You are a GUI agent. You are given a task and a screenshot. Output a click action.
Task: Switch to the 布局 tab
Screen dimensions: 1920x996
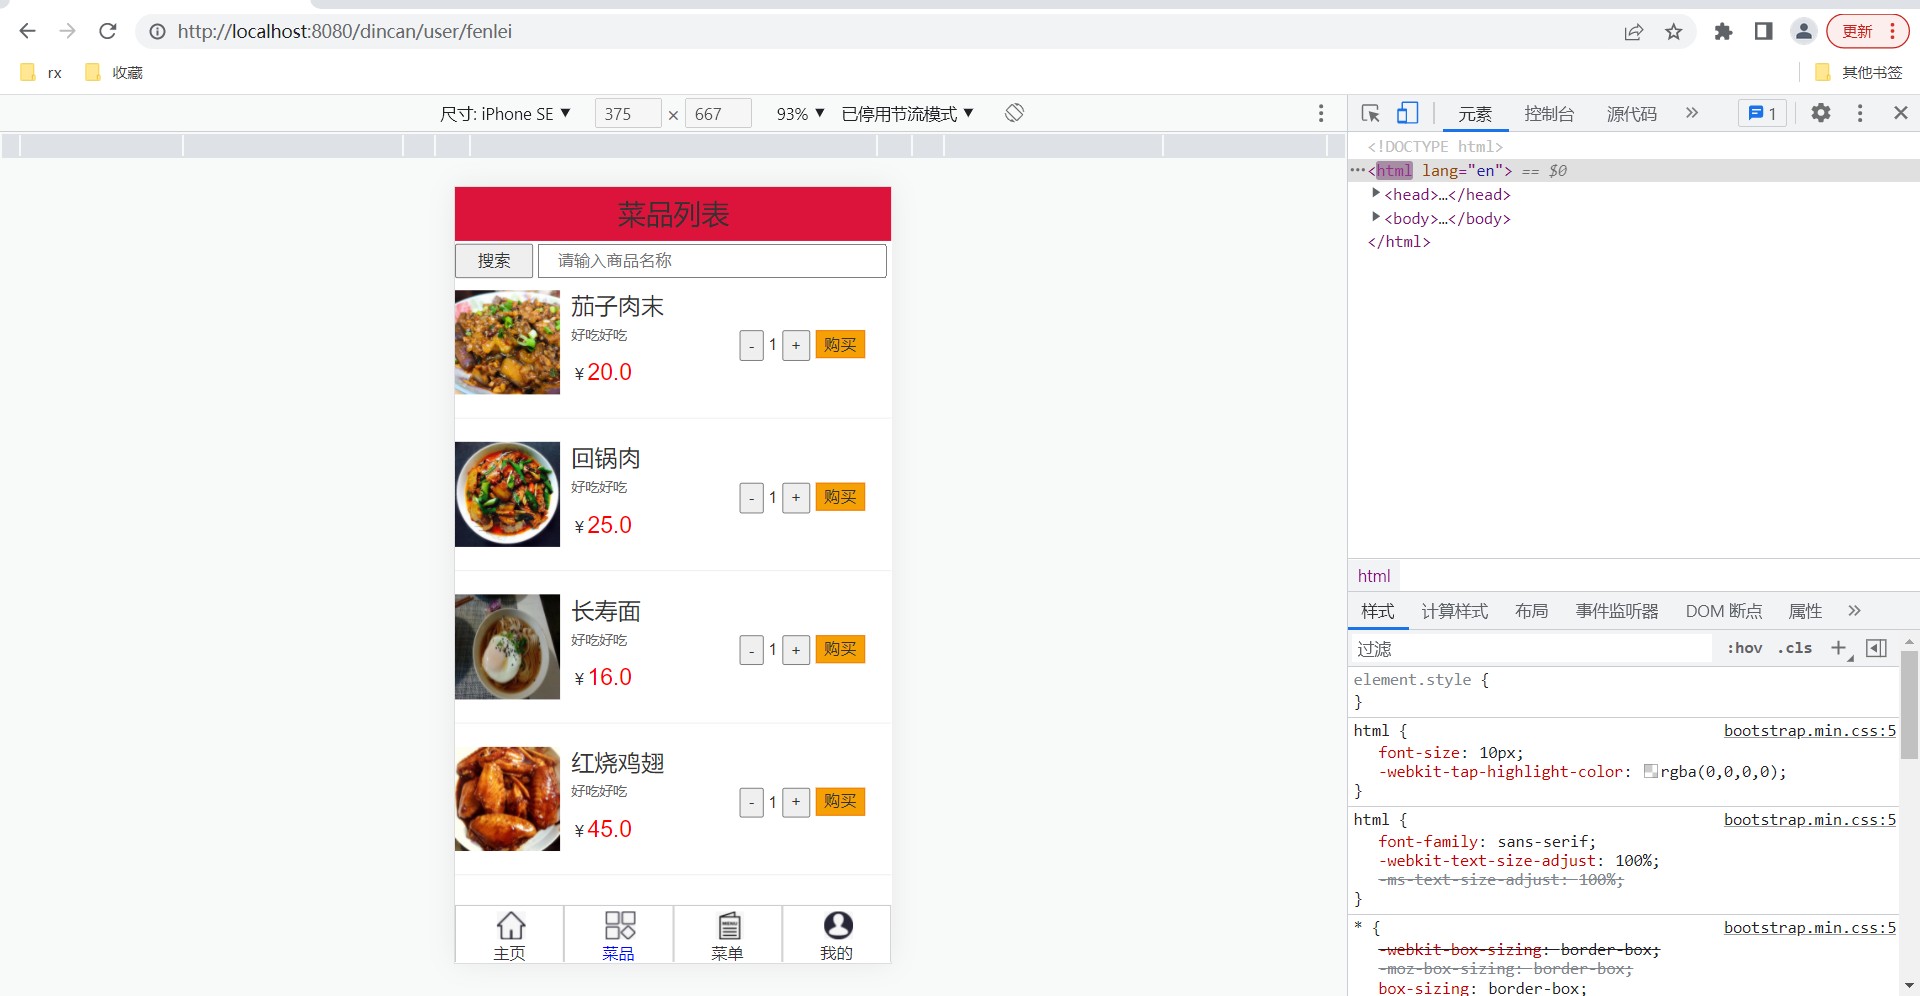click(x=1531, y=611)
